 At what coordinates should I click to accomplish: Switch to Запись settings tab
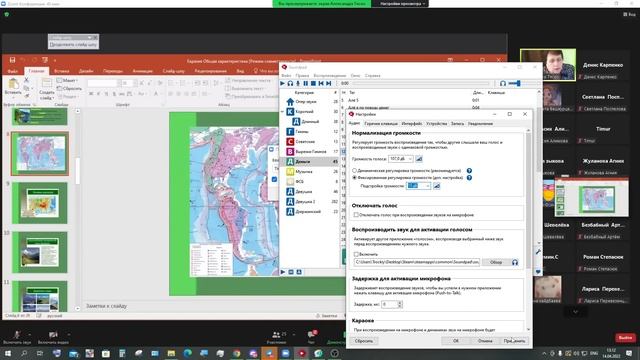pos(457,123)
